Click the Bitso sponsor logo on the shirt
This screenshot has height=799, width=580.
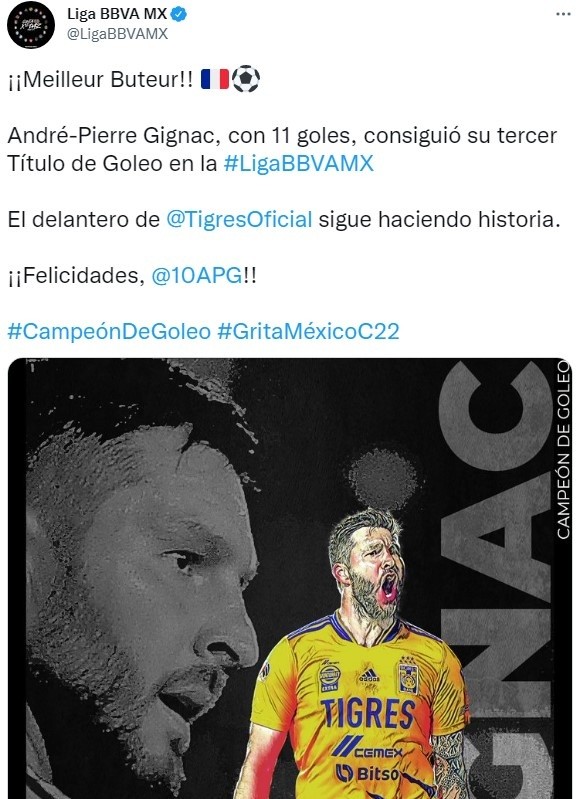point(367,774)
